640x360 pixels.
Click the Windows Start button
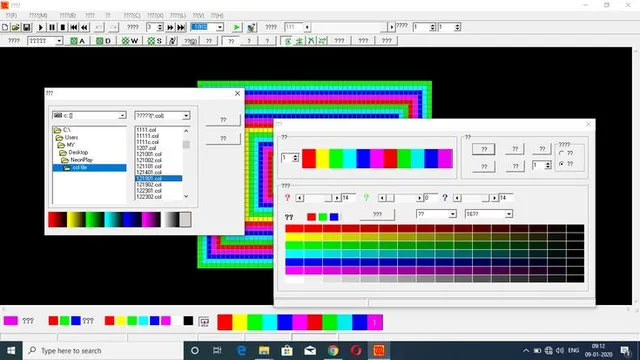[x=11, y=351]
